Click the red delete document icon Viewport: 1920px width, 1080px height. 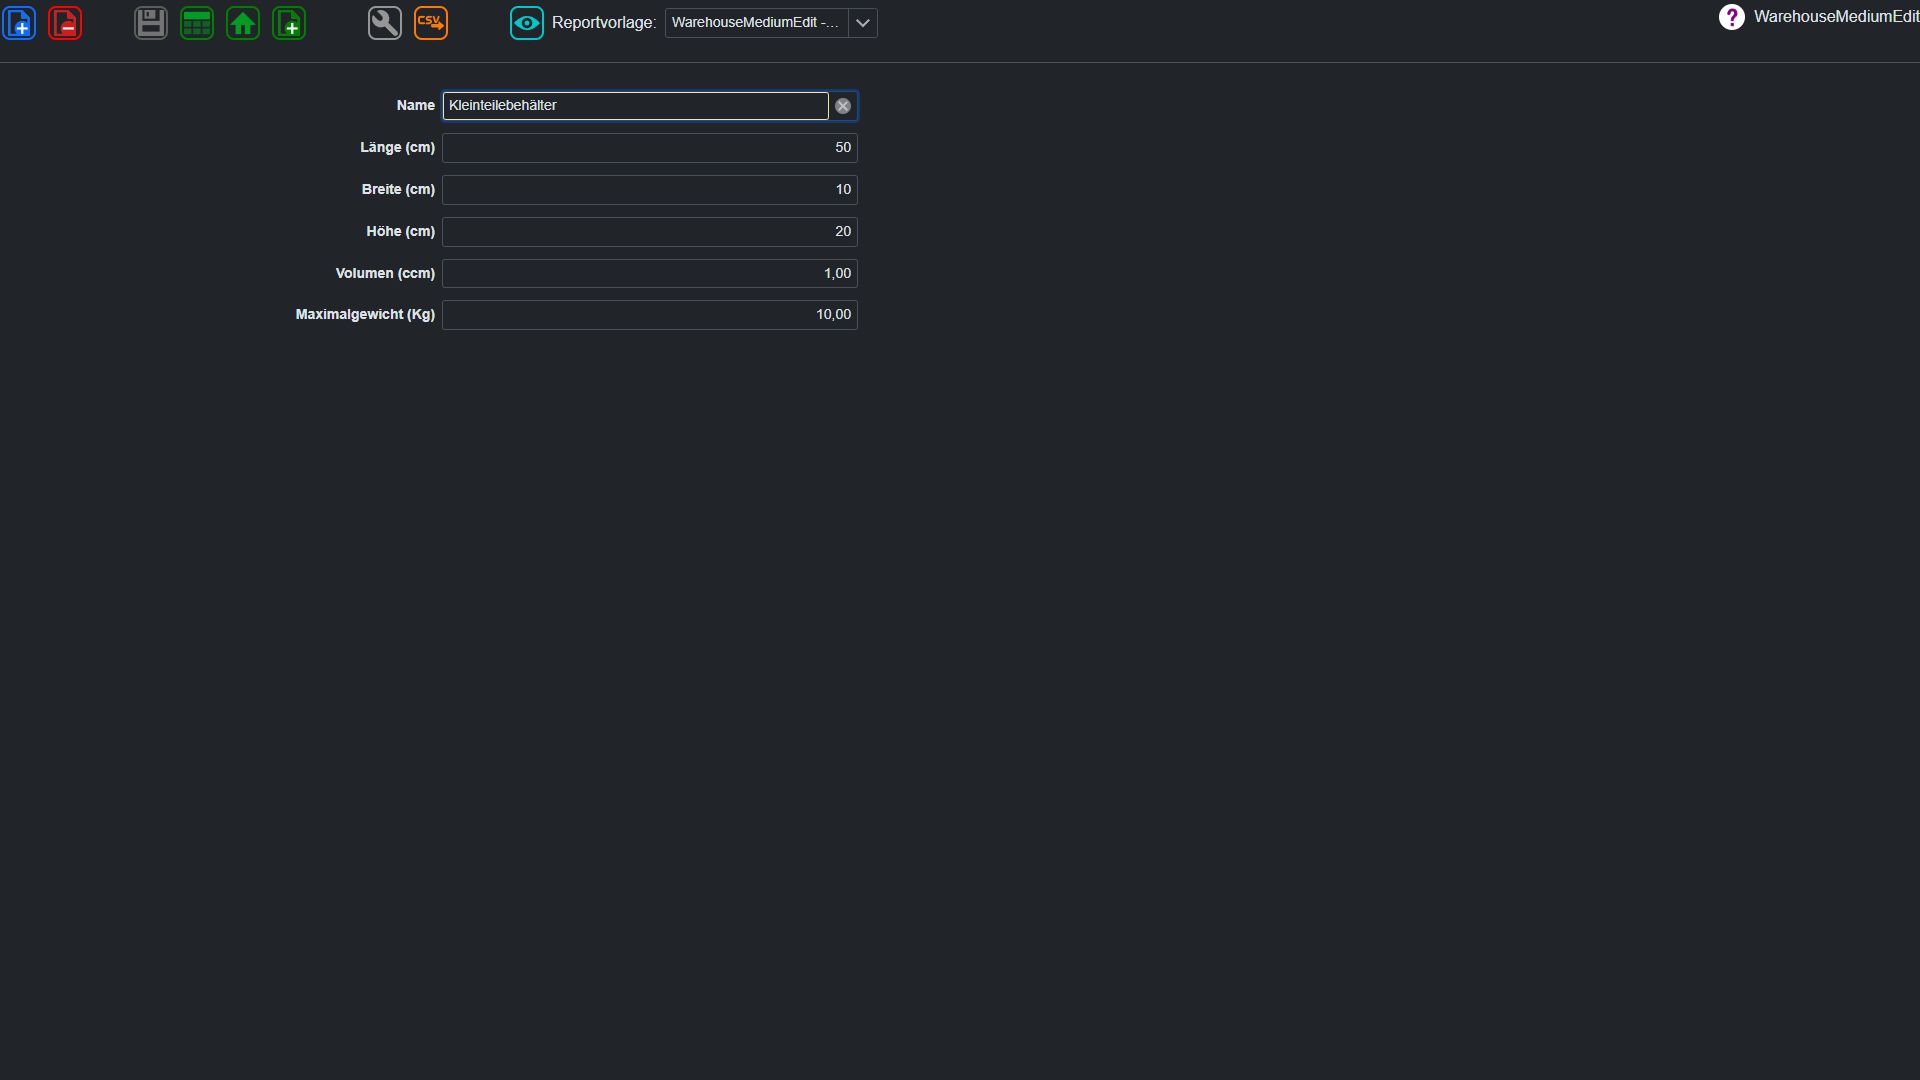click(65, 23)
